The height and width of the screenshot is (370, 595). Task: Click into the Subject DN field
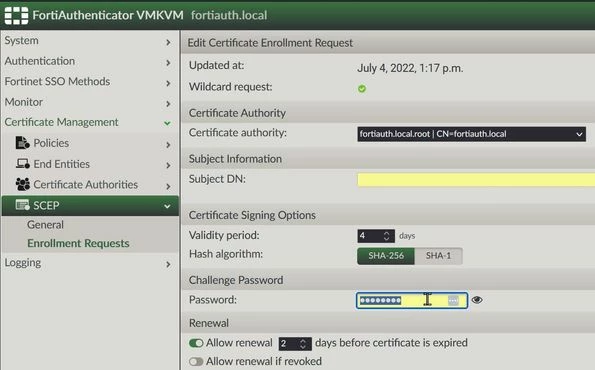click(476, 180)
